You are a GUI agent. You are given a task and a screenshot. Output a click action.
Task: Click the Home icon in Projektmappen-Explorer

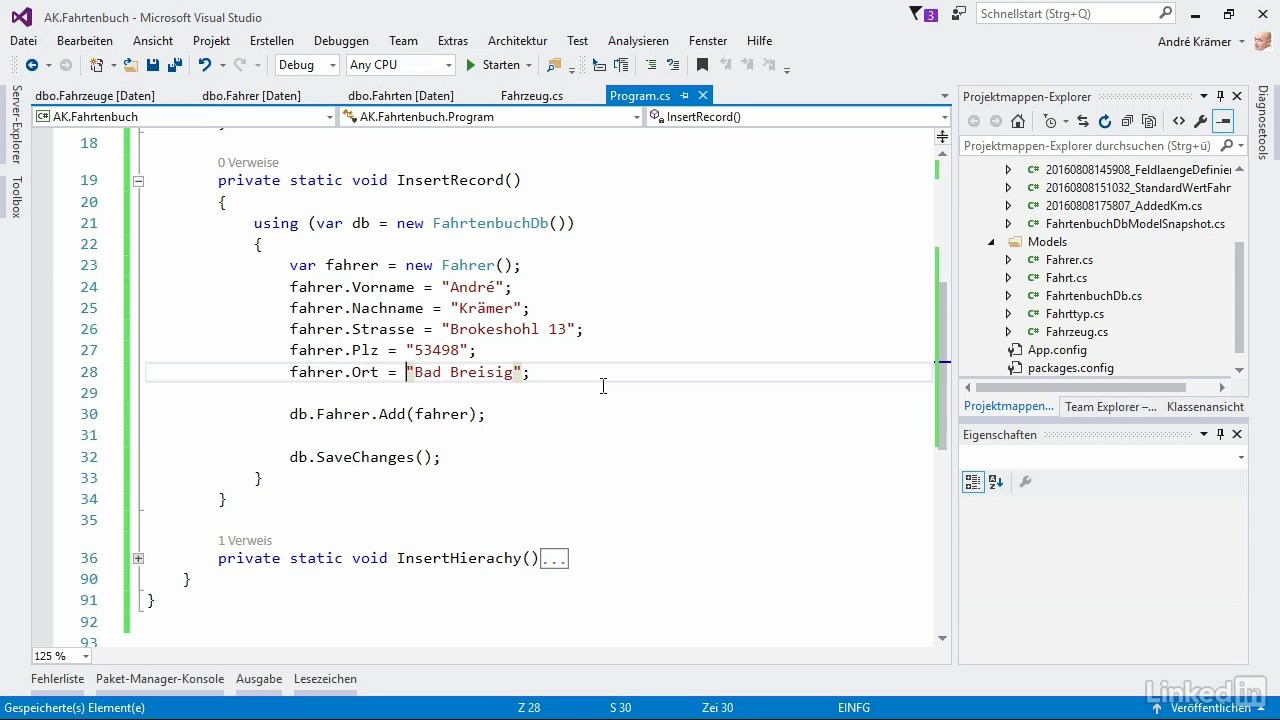pyautogui.click(x=1018, y=122)
